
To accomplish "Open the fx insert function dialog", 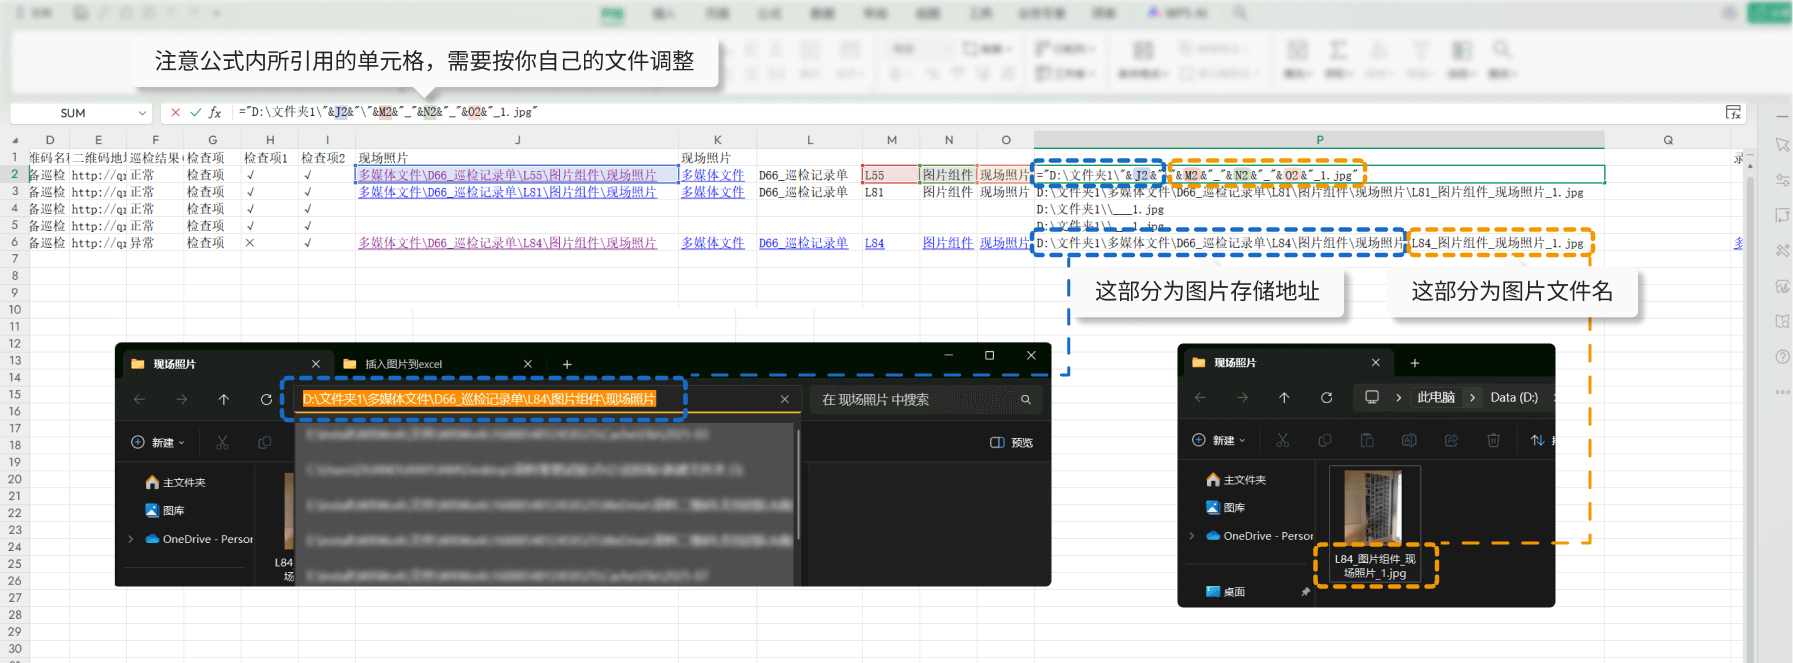I will click(215, 113).
